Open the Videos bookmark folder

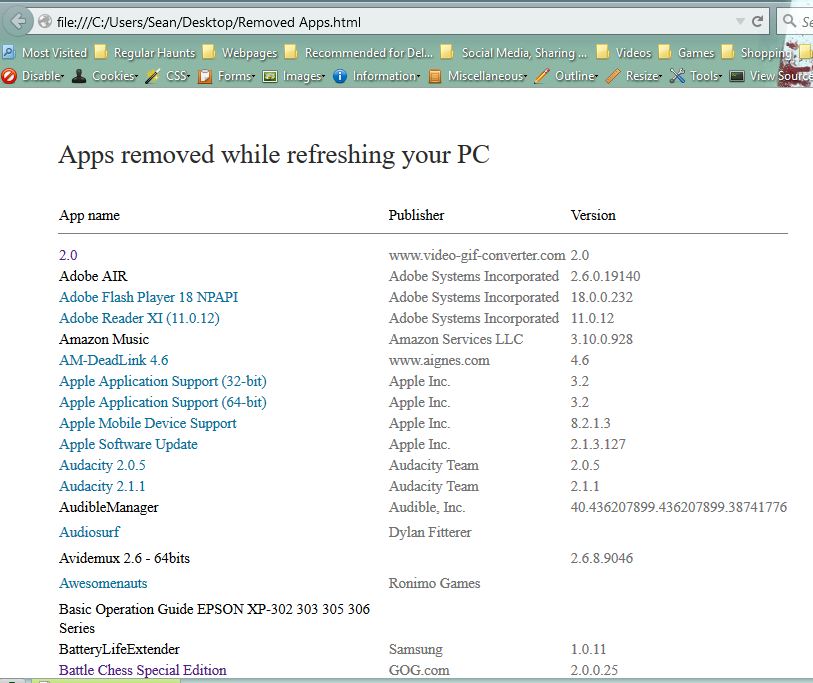[624, 52]
